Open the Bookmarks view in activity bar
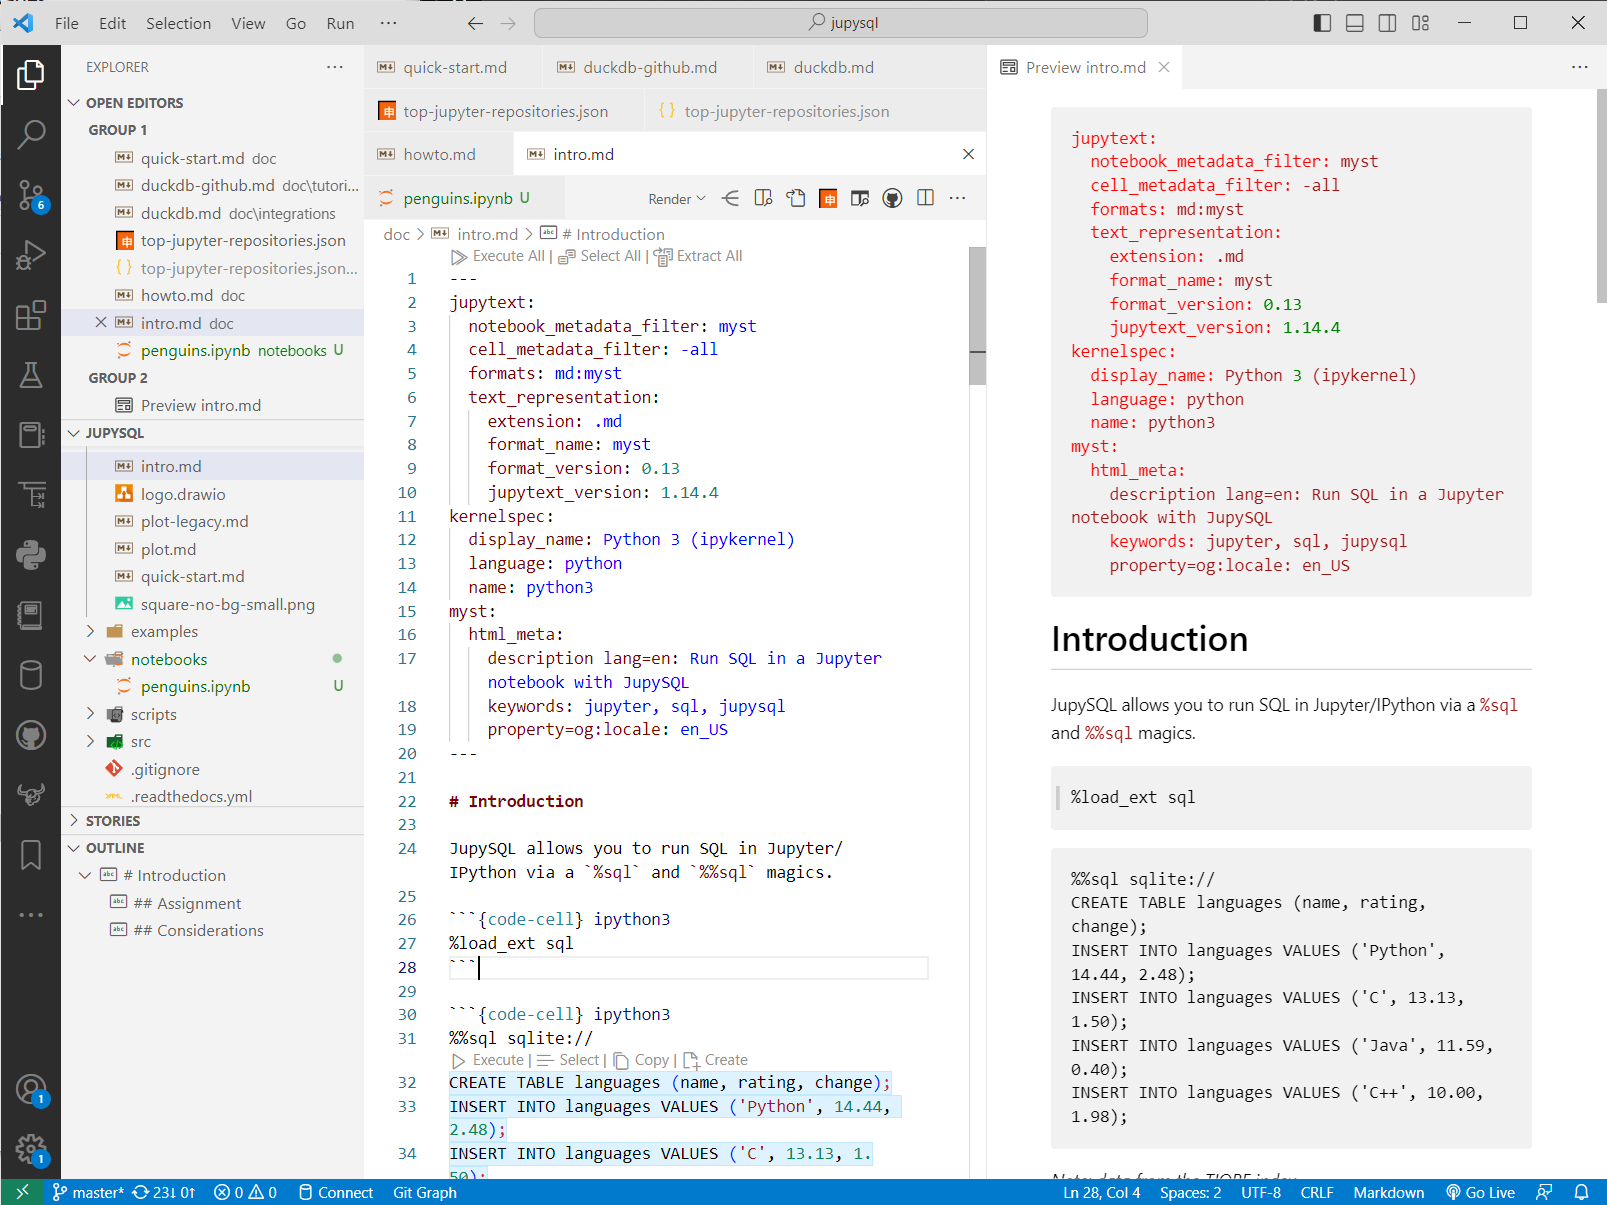The height and width of the screenshot is (1205, 1607). [31, 855]
